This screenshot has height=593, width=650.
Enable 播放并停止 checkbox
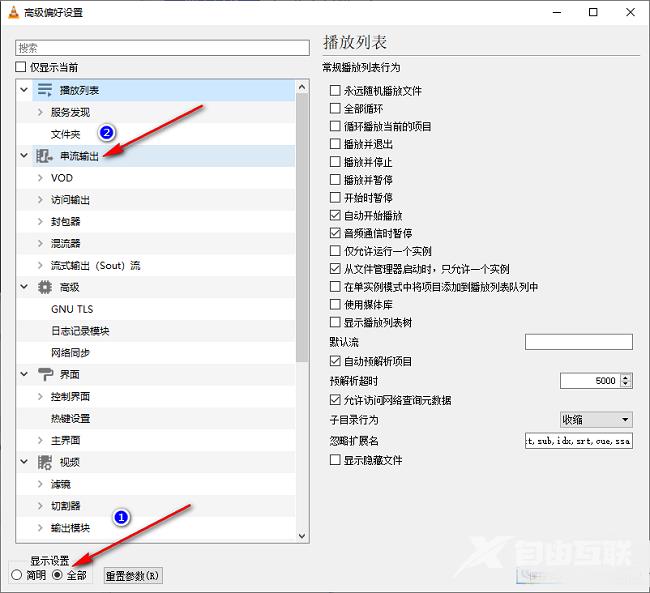[335, 162]
